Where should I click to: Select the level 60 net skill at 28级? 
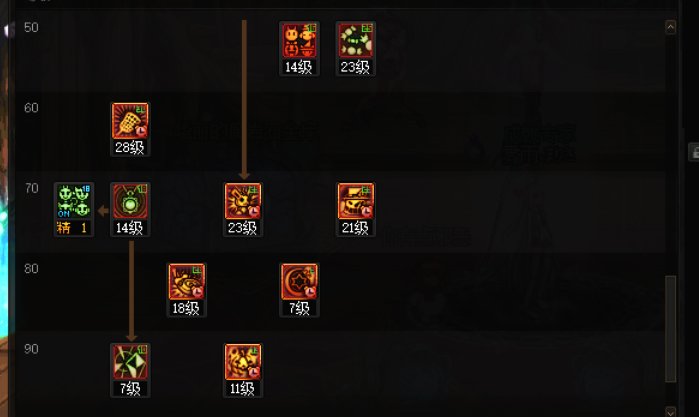point(130,121)
